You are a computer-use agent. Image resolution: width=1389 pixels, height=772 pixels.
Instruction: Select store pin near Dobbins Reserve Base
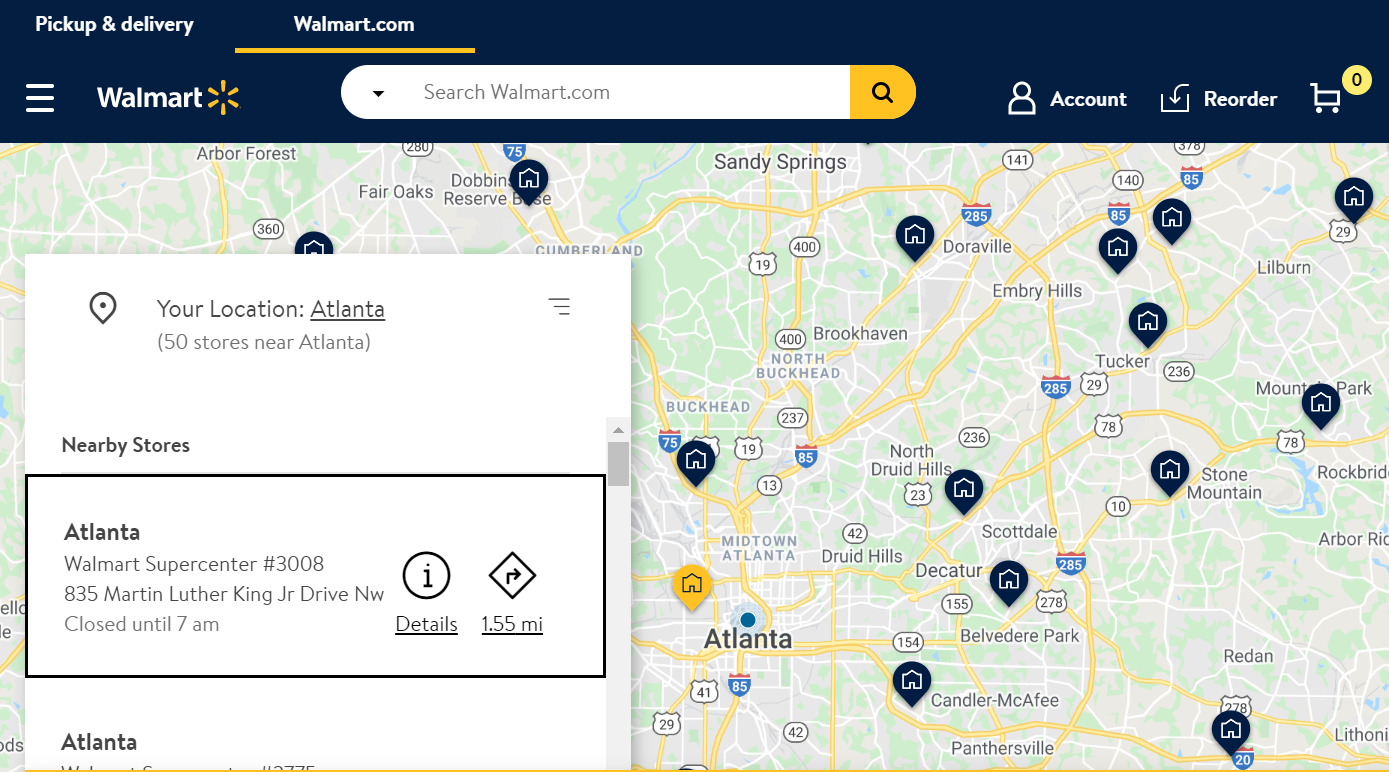(529, 182)
